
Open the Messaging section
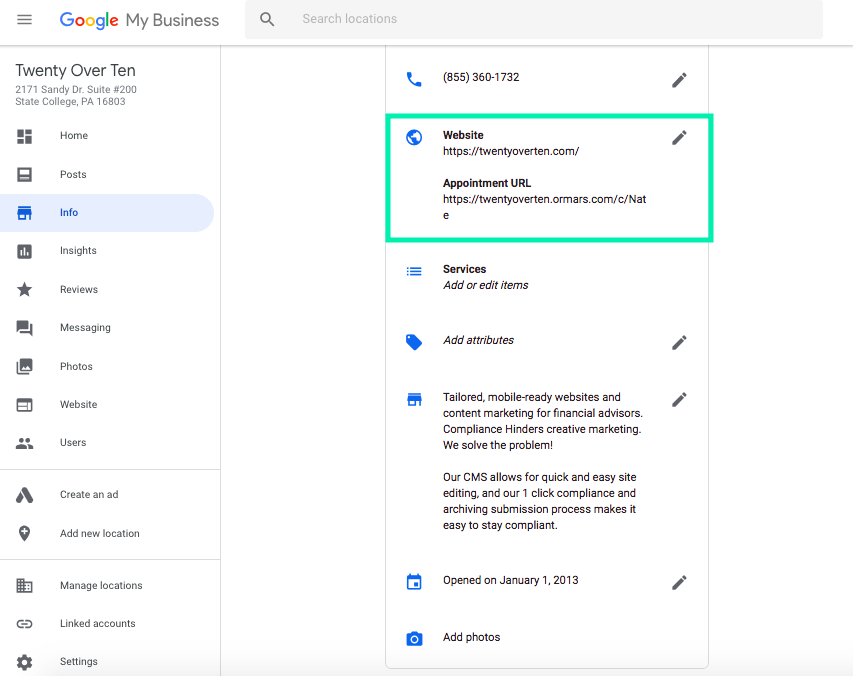(85, 328)
